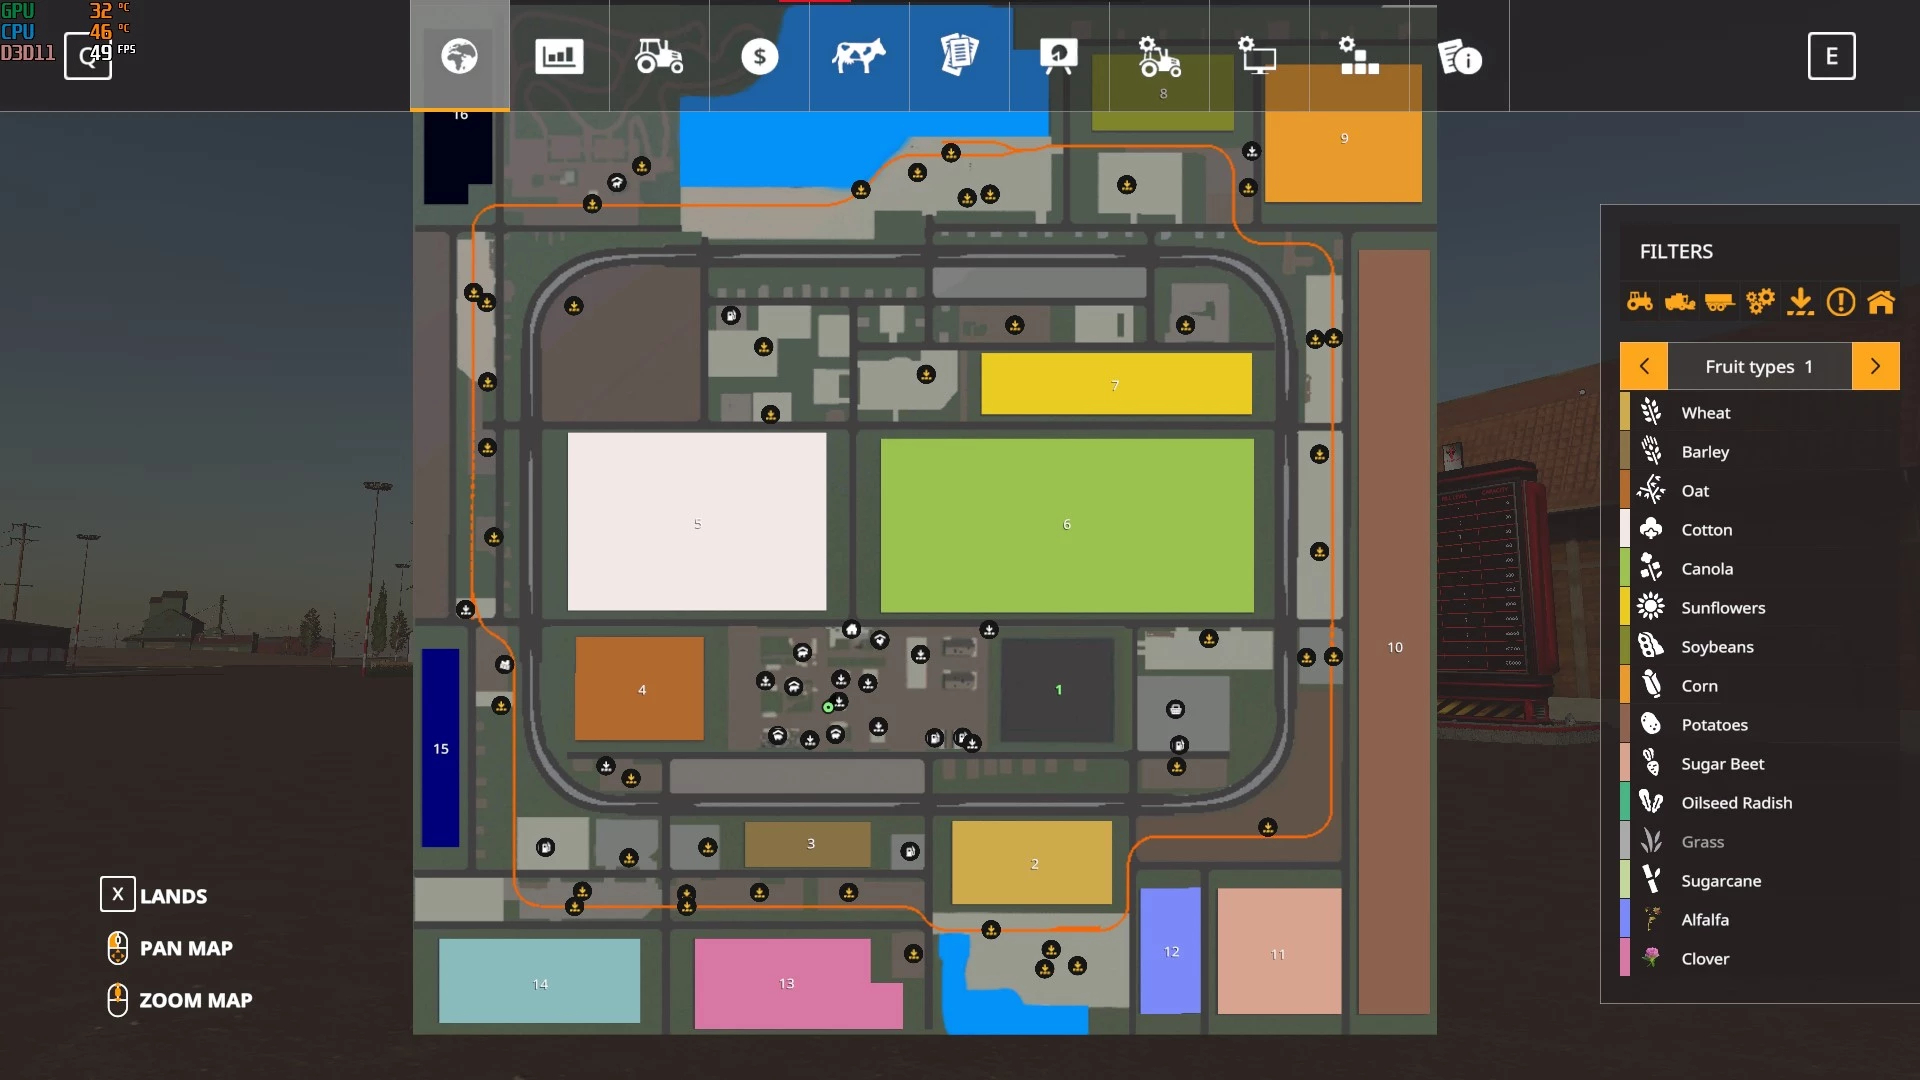The image size is (1920, 1080).
Task: Toggle Soybeans fruit type display
Action: pyautogui.click(x=1760, y=646)
